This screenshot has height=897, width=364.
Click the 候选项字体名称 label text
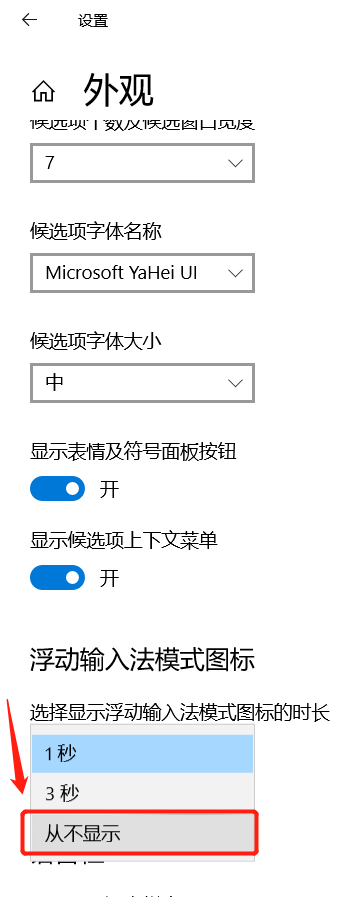coord(96,231)
